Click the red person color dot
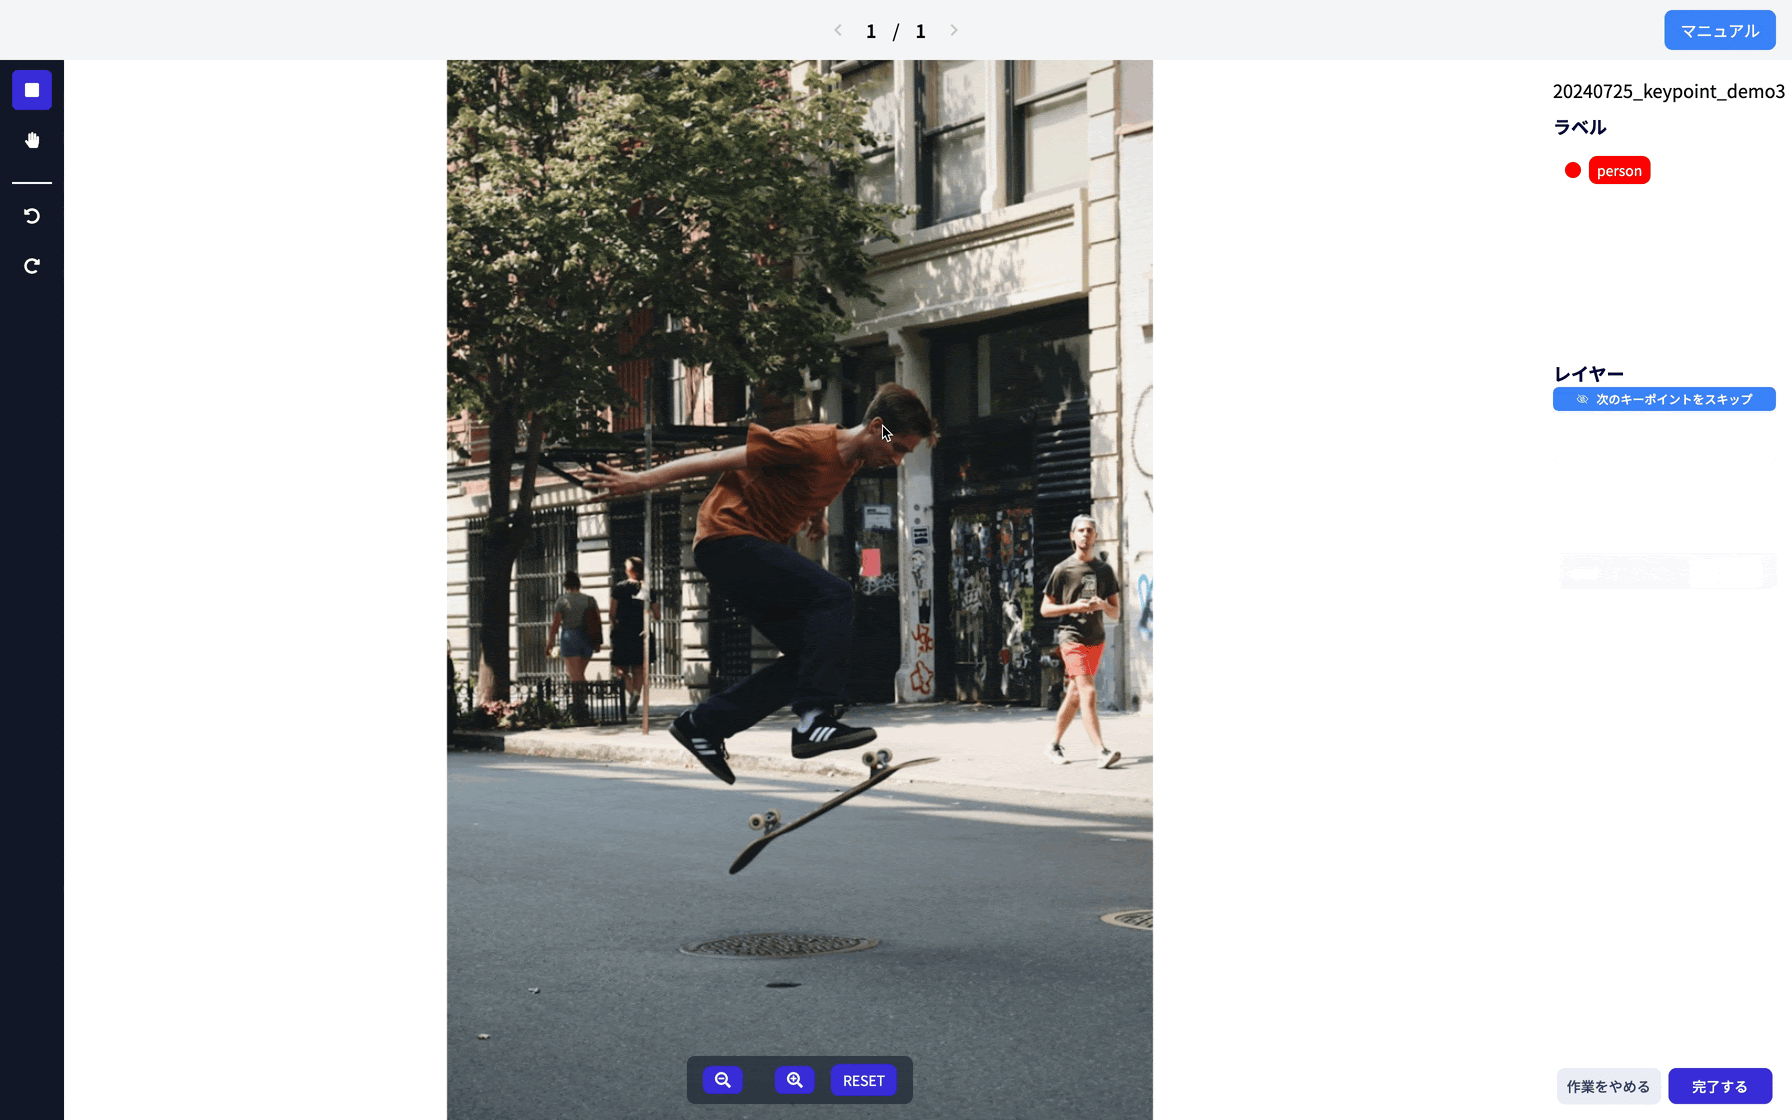This screenshot has width=1792, height=1120. click(1573, 171)
